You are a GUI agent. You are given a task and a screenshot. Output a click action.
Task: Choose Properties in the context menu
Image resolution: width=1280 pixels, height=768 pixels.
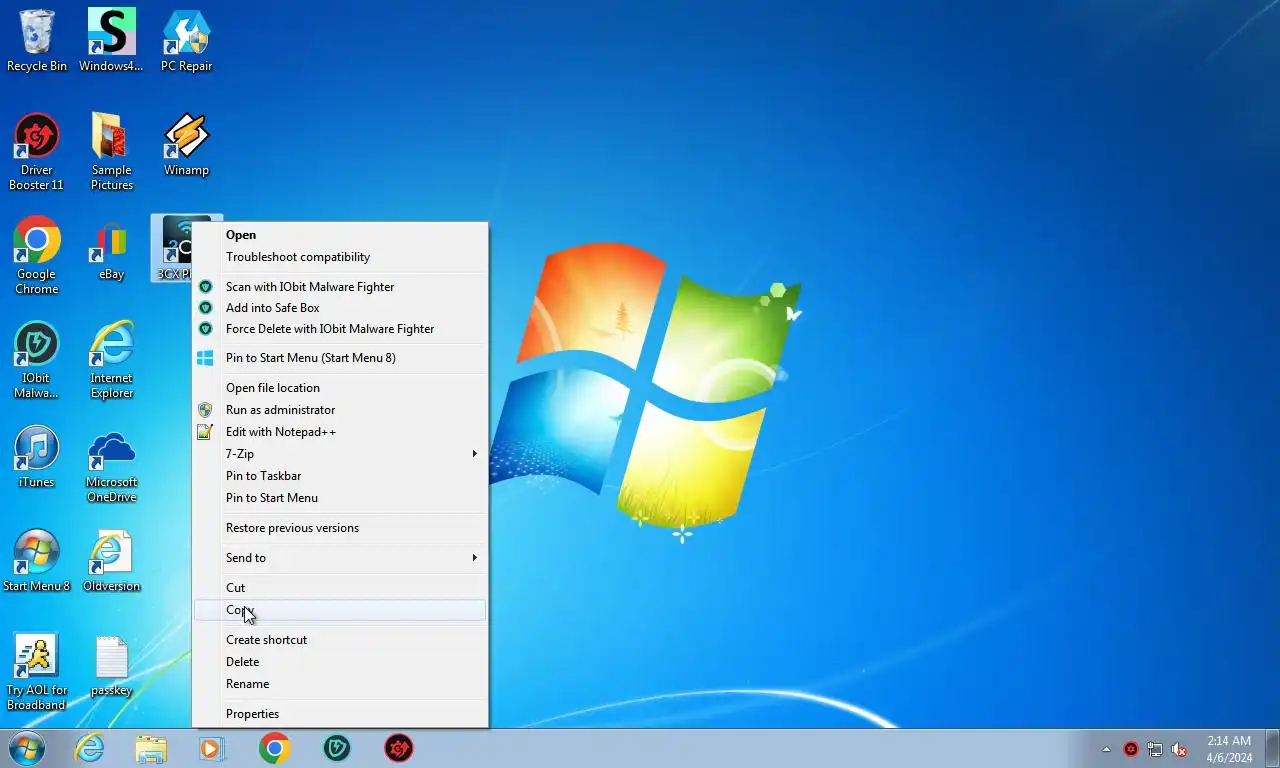point(340,714)
